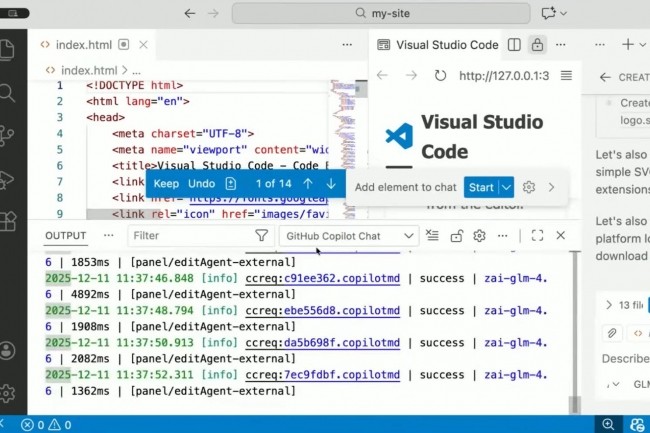Viewport: 650px width, 433px height.
Task: Open browser group more actions menu
Action: pos(561,45)
